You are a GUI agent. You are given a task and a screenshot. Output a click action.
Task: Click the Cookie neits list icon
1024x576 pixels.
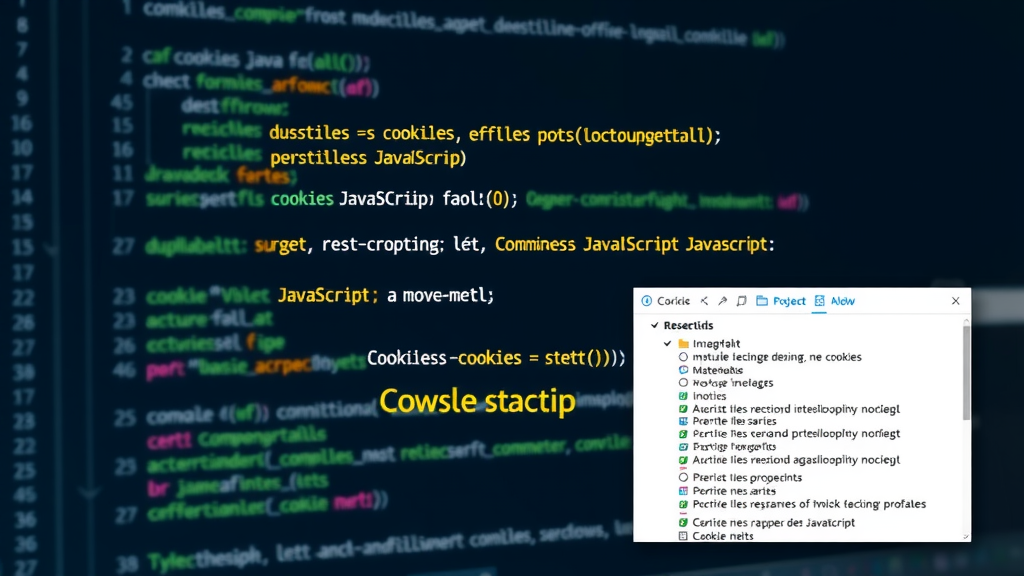(684, 536)
